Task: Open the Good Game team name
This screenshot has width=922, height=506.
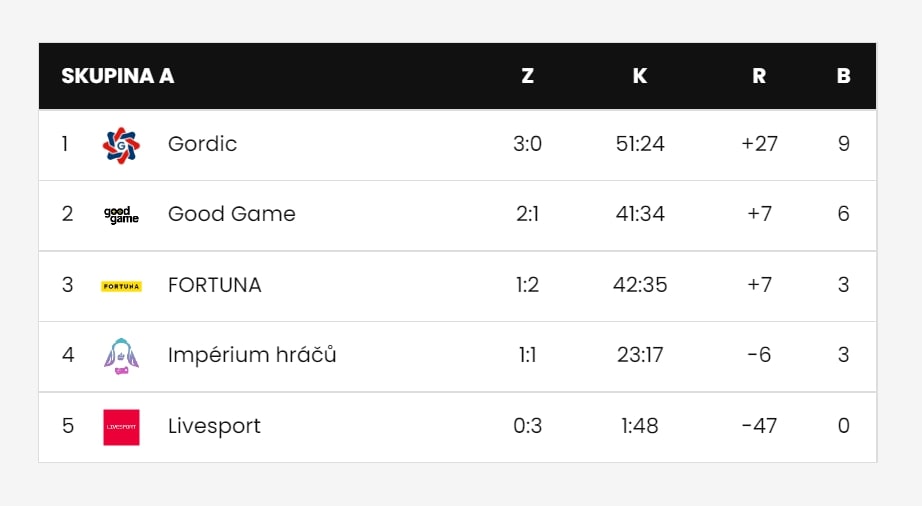Action: (232, 214)
